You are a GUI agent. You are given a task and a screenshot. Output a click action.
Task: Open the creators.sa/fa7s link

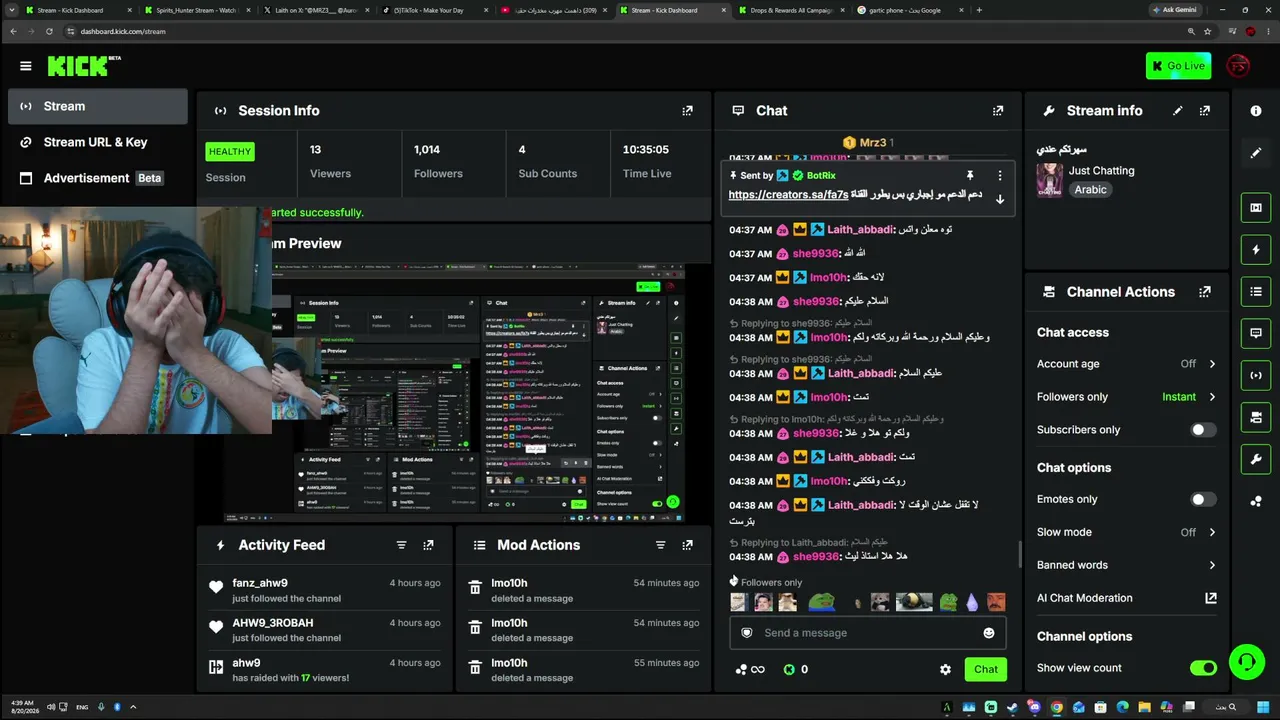coord(788,195)
